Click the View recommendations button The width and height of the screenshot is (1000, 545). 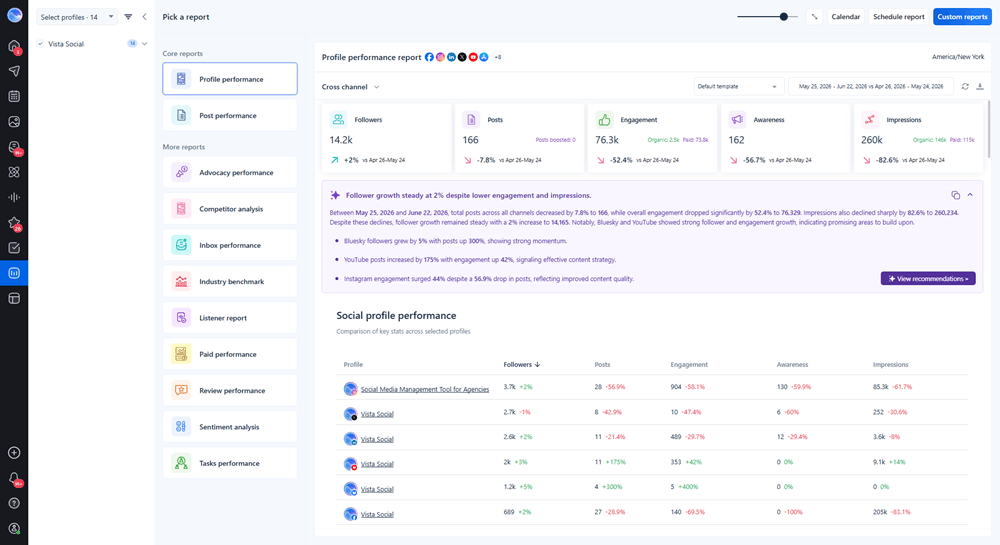click(x=928, y=279)
